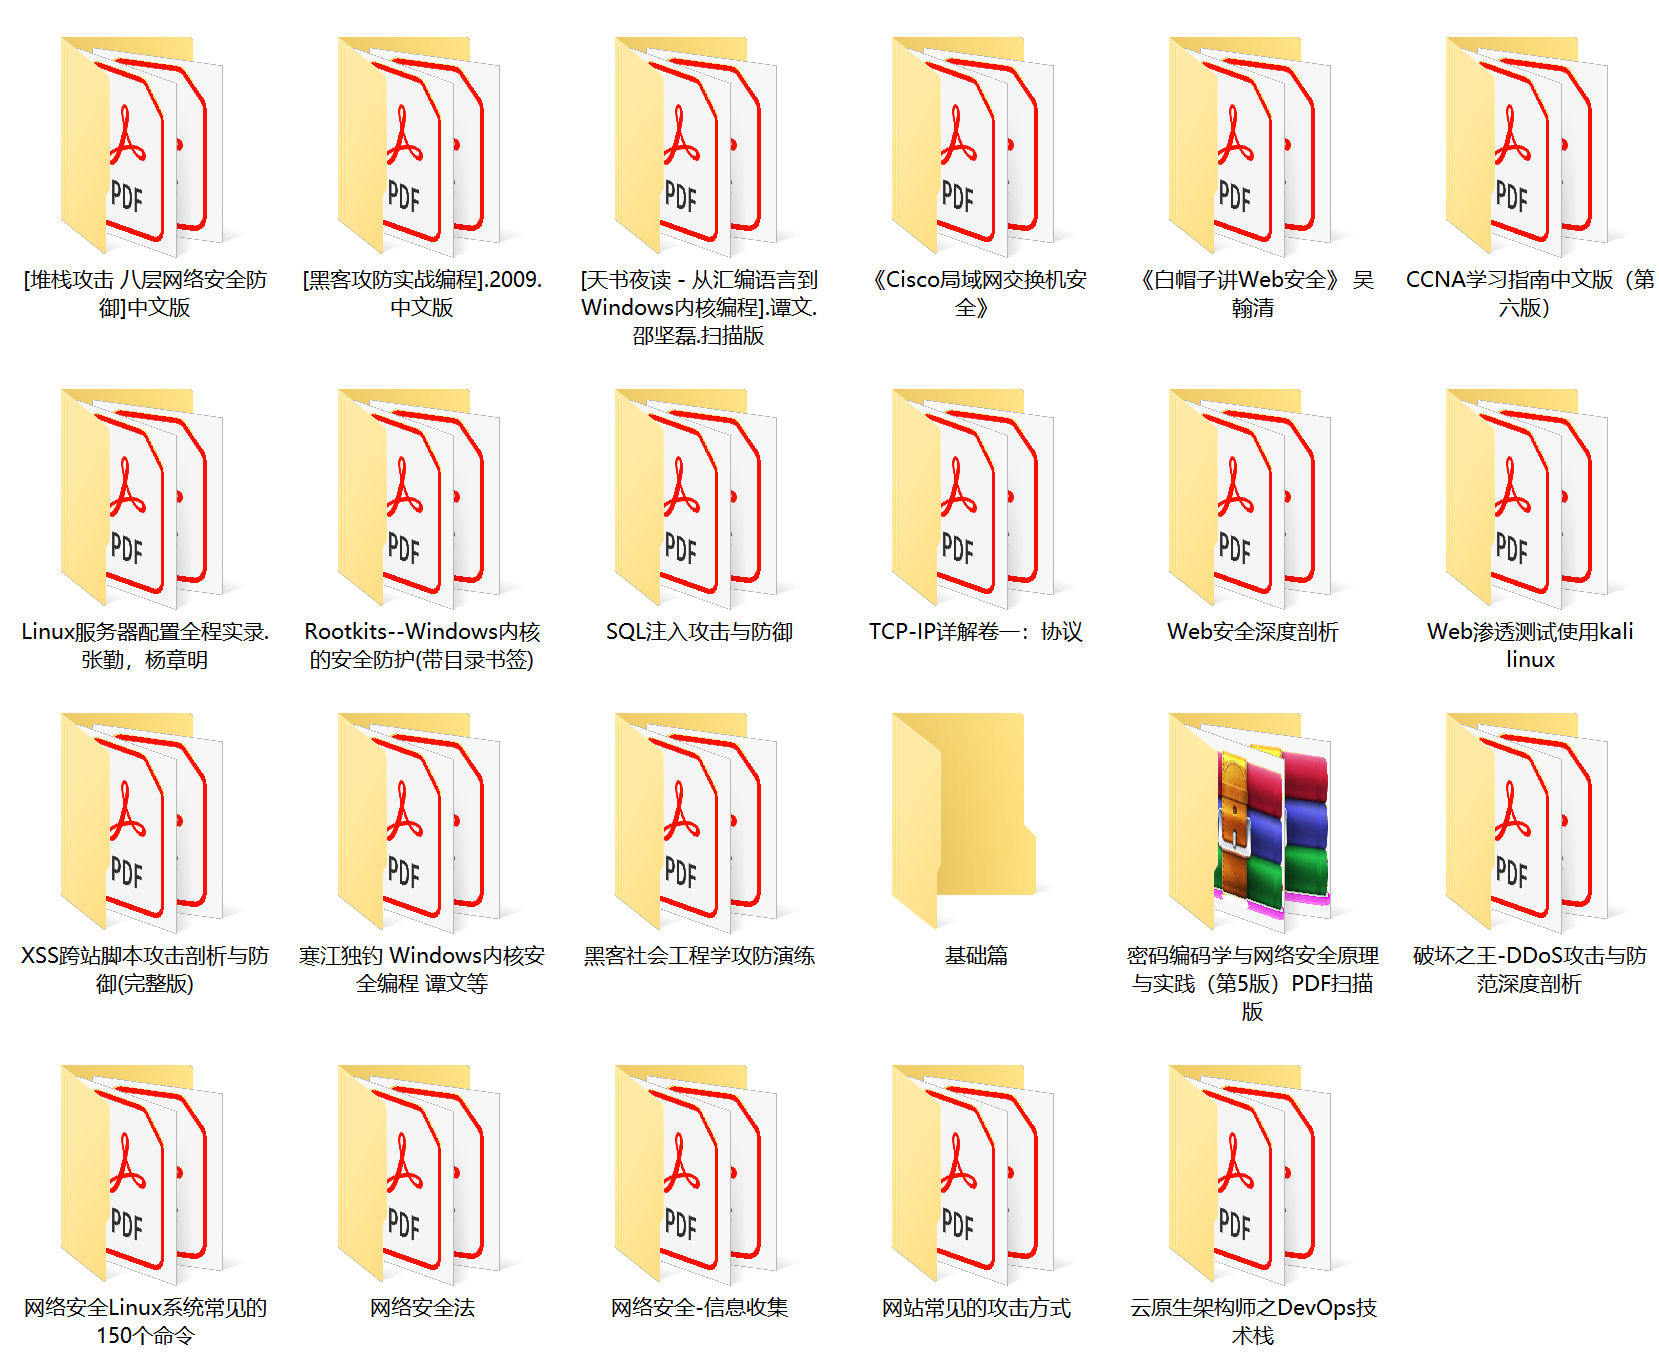The width and height of the screenshot is (1659, 1365).
Task: Click the label "网站常见的攻击方式"
Action: click(x=976, y=1308)
